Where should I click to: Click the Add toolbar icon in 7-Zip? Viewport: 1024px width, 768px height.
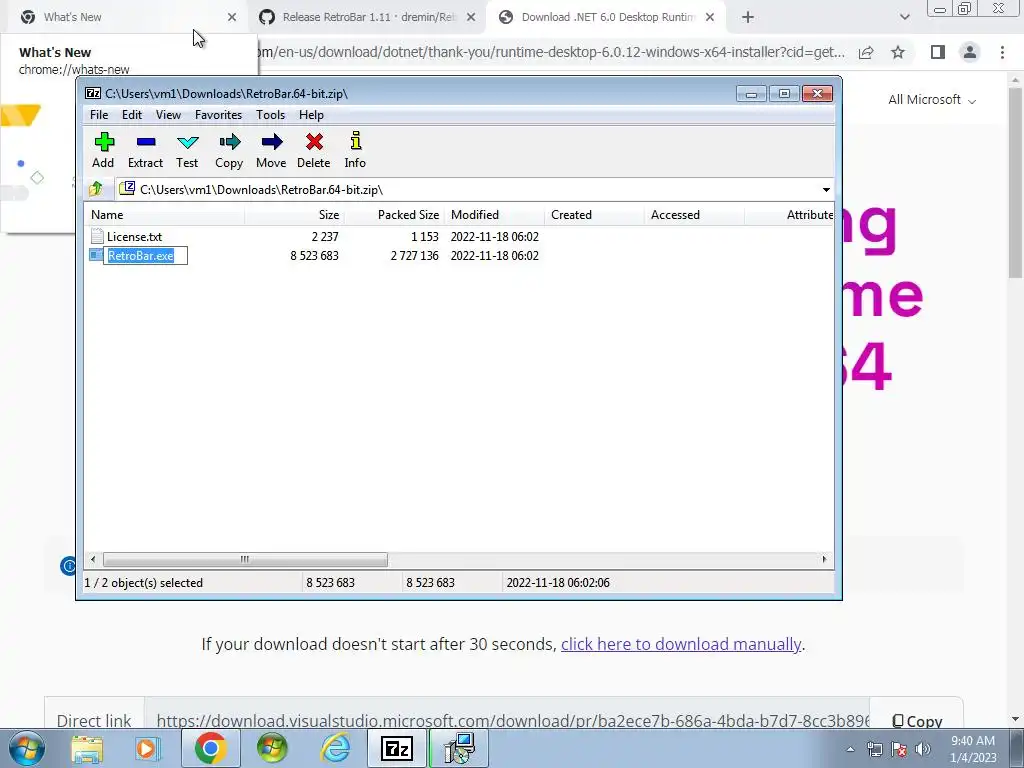[103, 150]
